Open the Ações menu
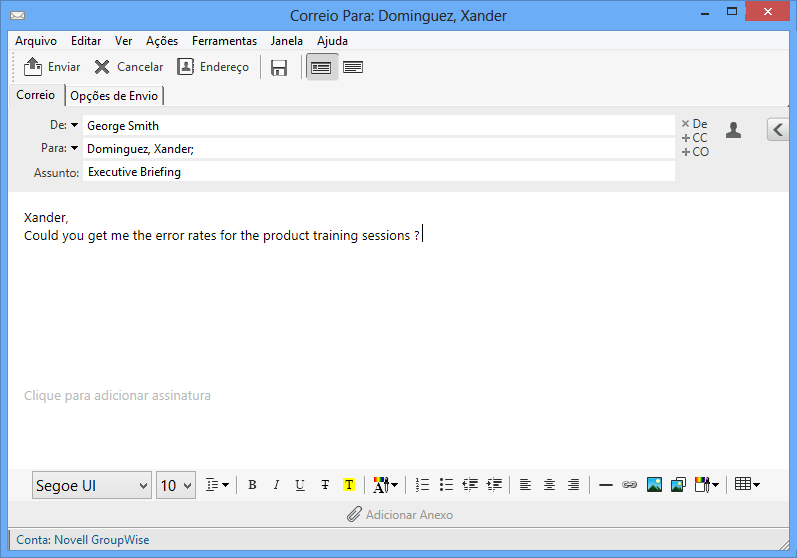Viewport: 797px width, 558px height. click(x=162, y=41)
